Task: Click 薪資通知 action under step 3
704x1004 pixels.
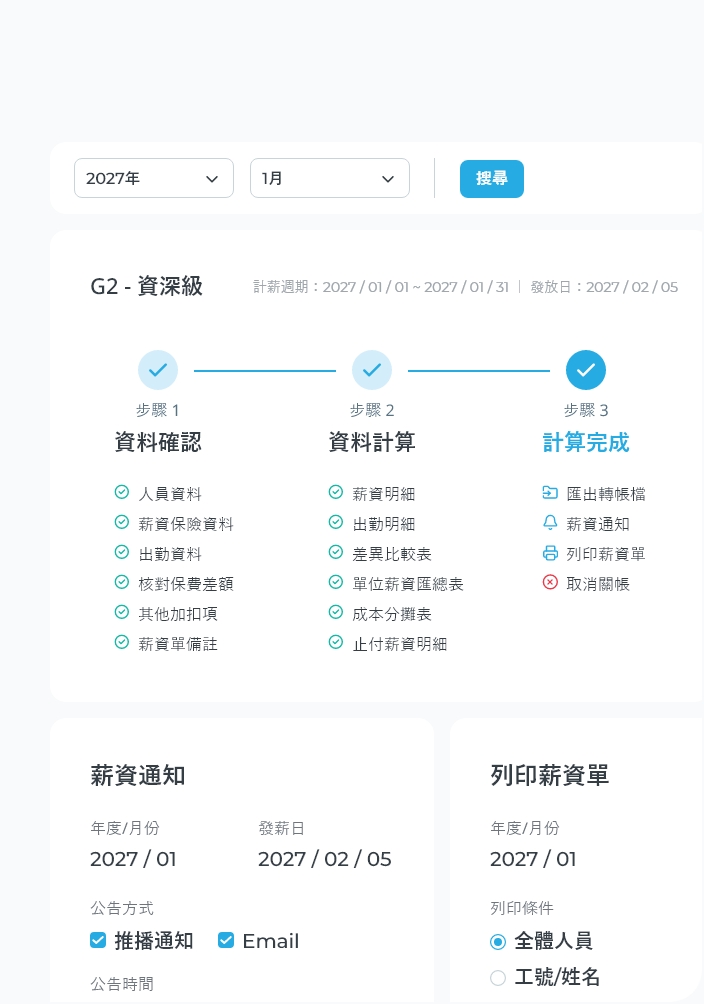Action: click(x=598, y=524)
